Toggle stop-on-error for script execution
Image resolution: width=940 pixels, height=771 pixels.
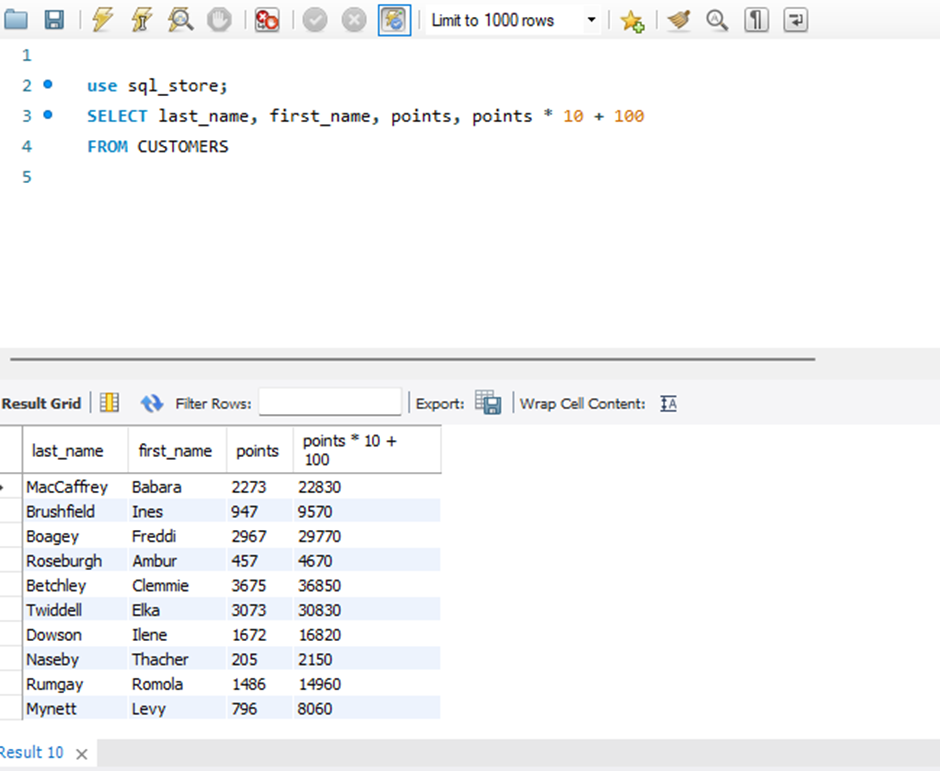coord(266,20)
